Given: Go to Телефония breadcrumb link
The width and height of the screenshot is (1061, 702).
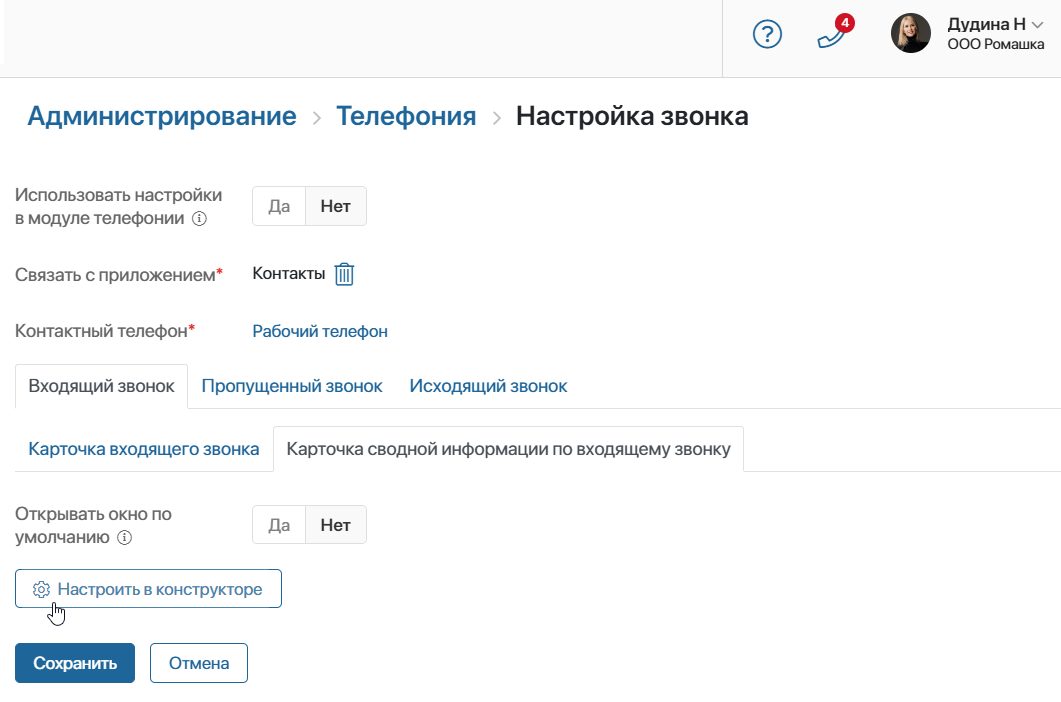Looking at the screenshot, I should 406,116.
